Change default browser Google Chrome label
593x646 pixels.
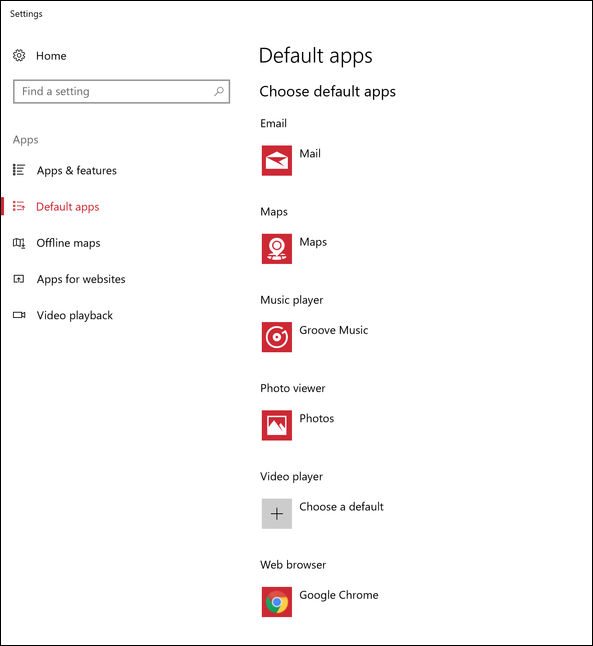(339, 595)
